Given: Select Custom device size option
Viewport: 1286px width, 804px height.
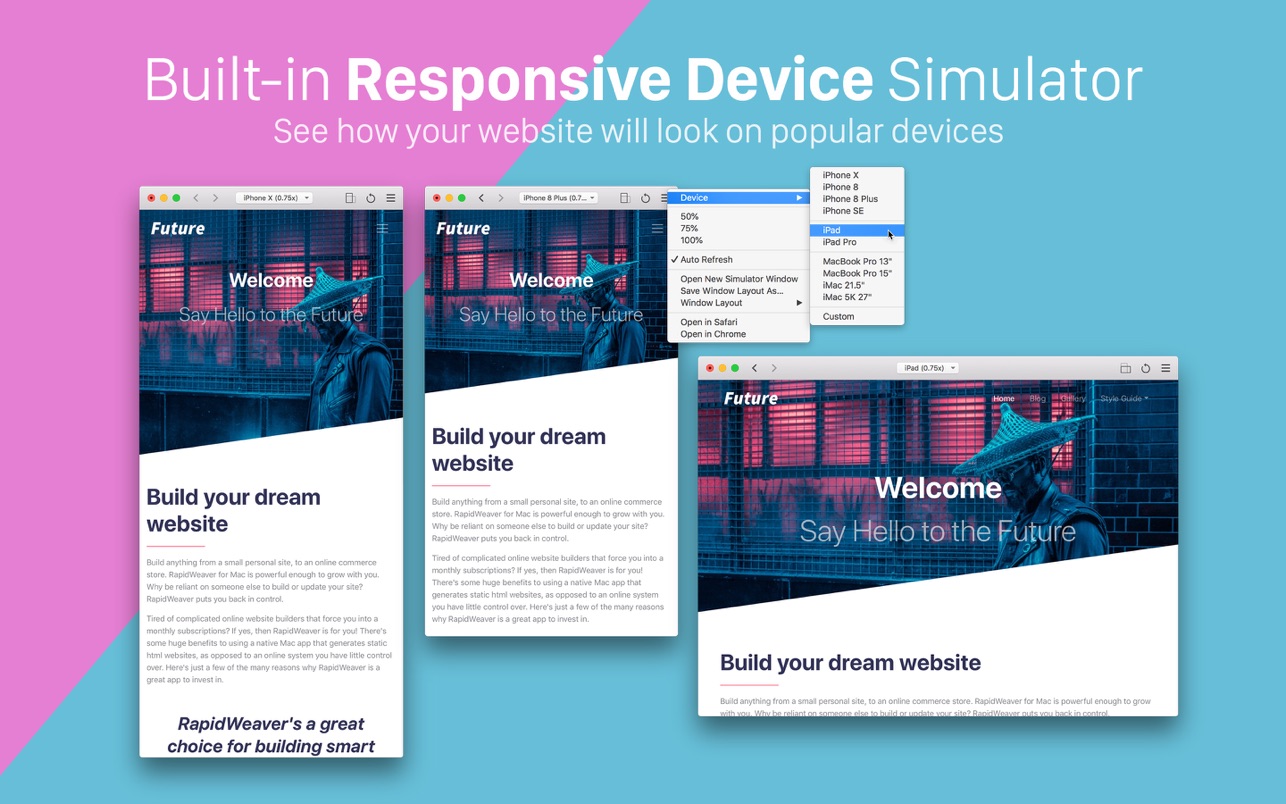Looking at the screenshot, I should point(838,317).
